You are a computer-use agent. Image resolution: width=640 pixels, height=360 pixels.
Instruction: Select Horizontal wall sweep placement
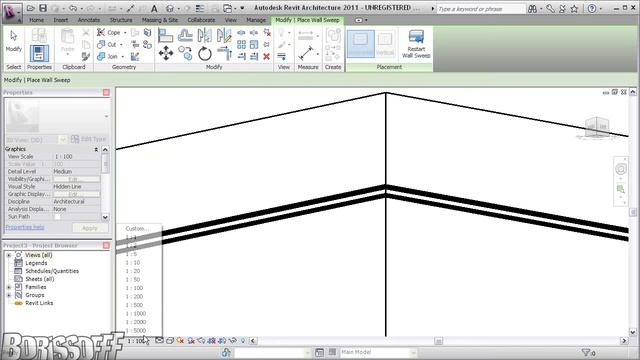360,44
